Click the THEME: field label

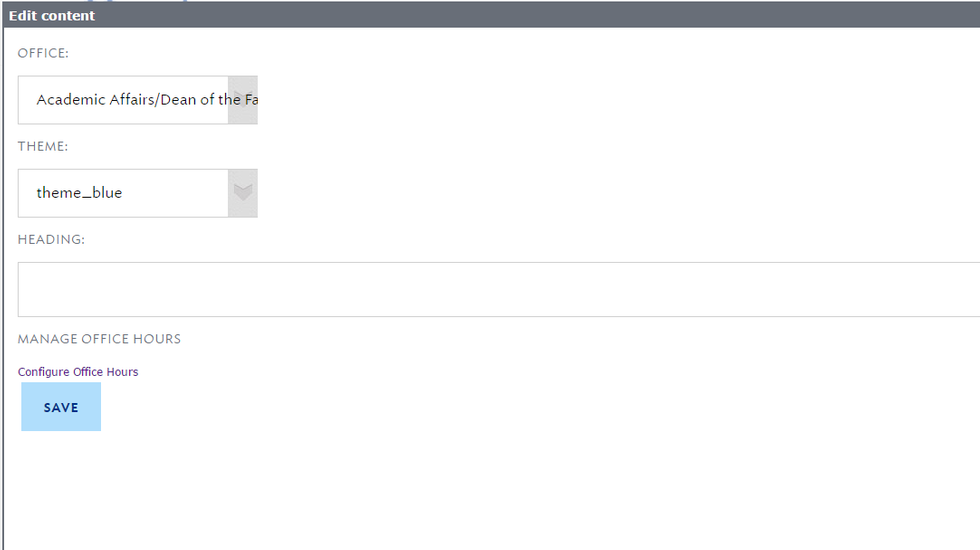tap(43, 146)
